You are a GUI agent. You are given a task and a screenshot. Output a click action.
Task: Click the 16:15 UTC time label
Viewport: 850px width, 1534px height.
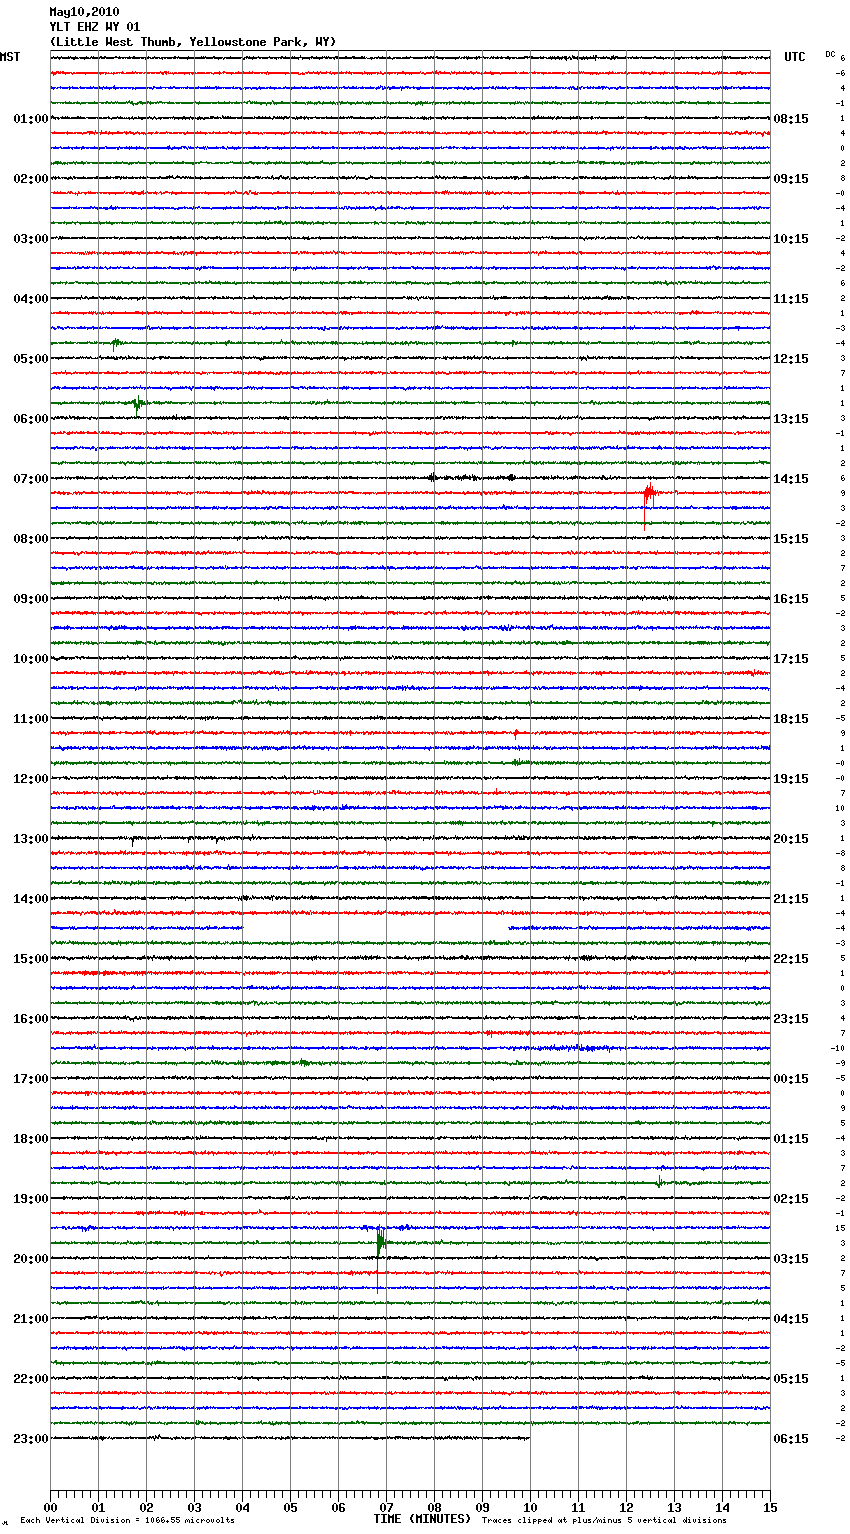(x=791, y=599)
